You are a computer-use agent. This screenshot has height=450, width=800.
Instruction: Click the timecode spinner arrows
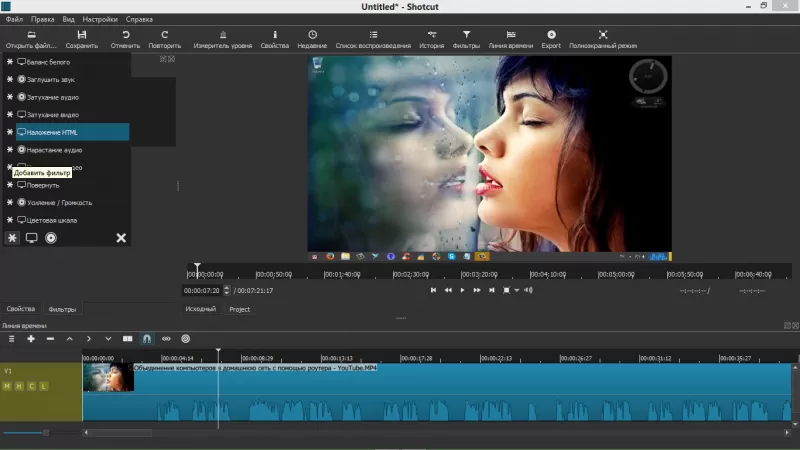click(226, 290)
